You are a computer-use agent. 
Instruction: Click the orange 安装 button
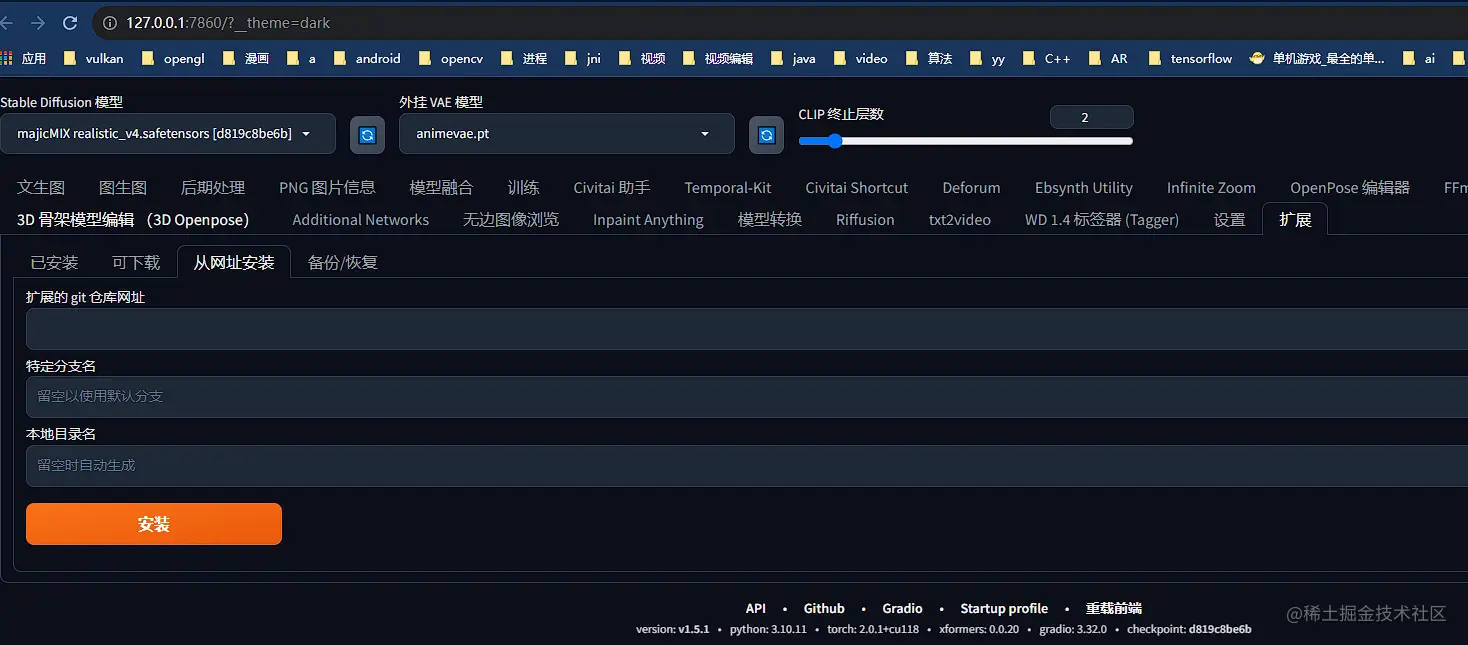pos(154,524)
